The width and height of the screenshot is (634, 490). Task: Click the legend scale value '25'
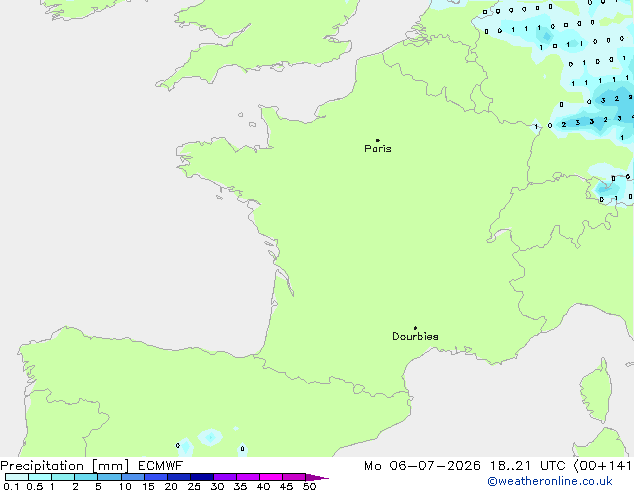(x=194, y=486)
